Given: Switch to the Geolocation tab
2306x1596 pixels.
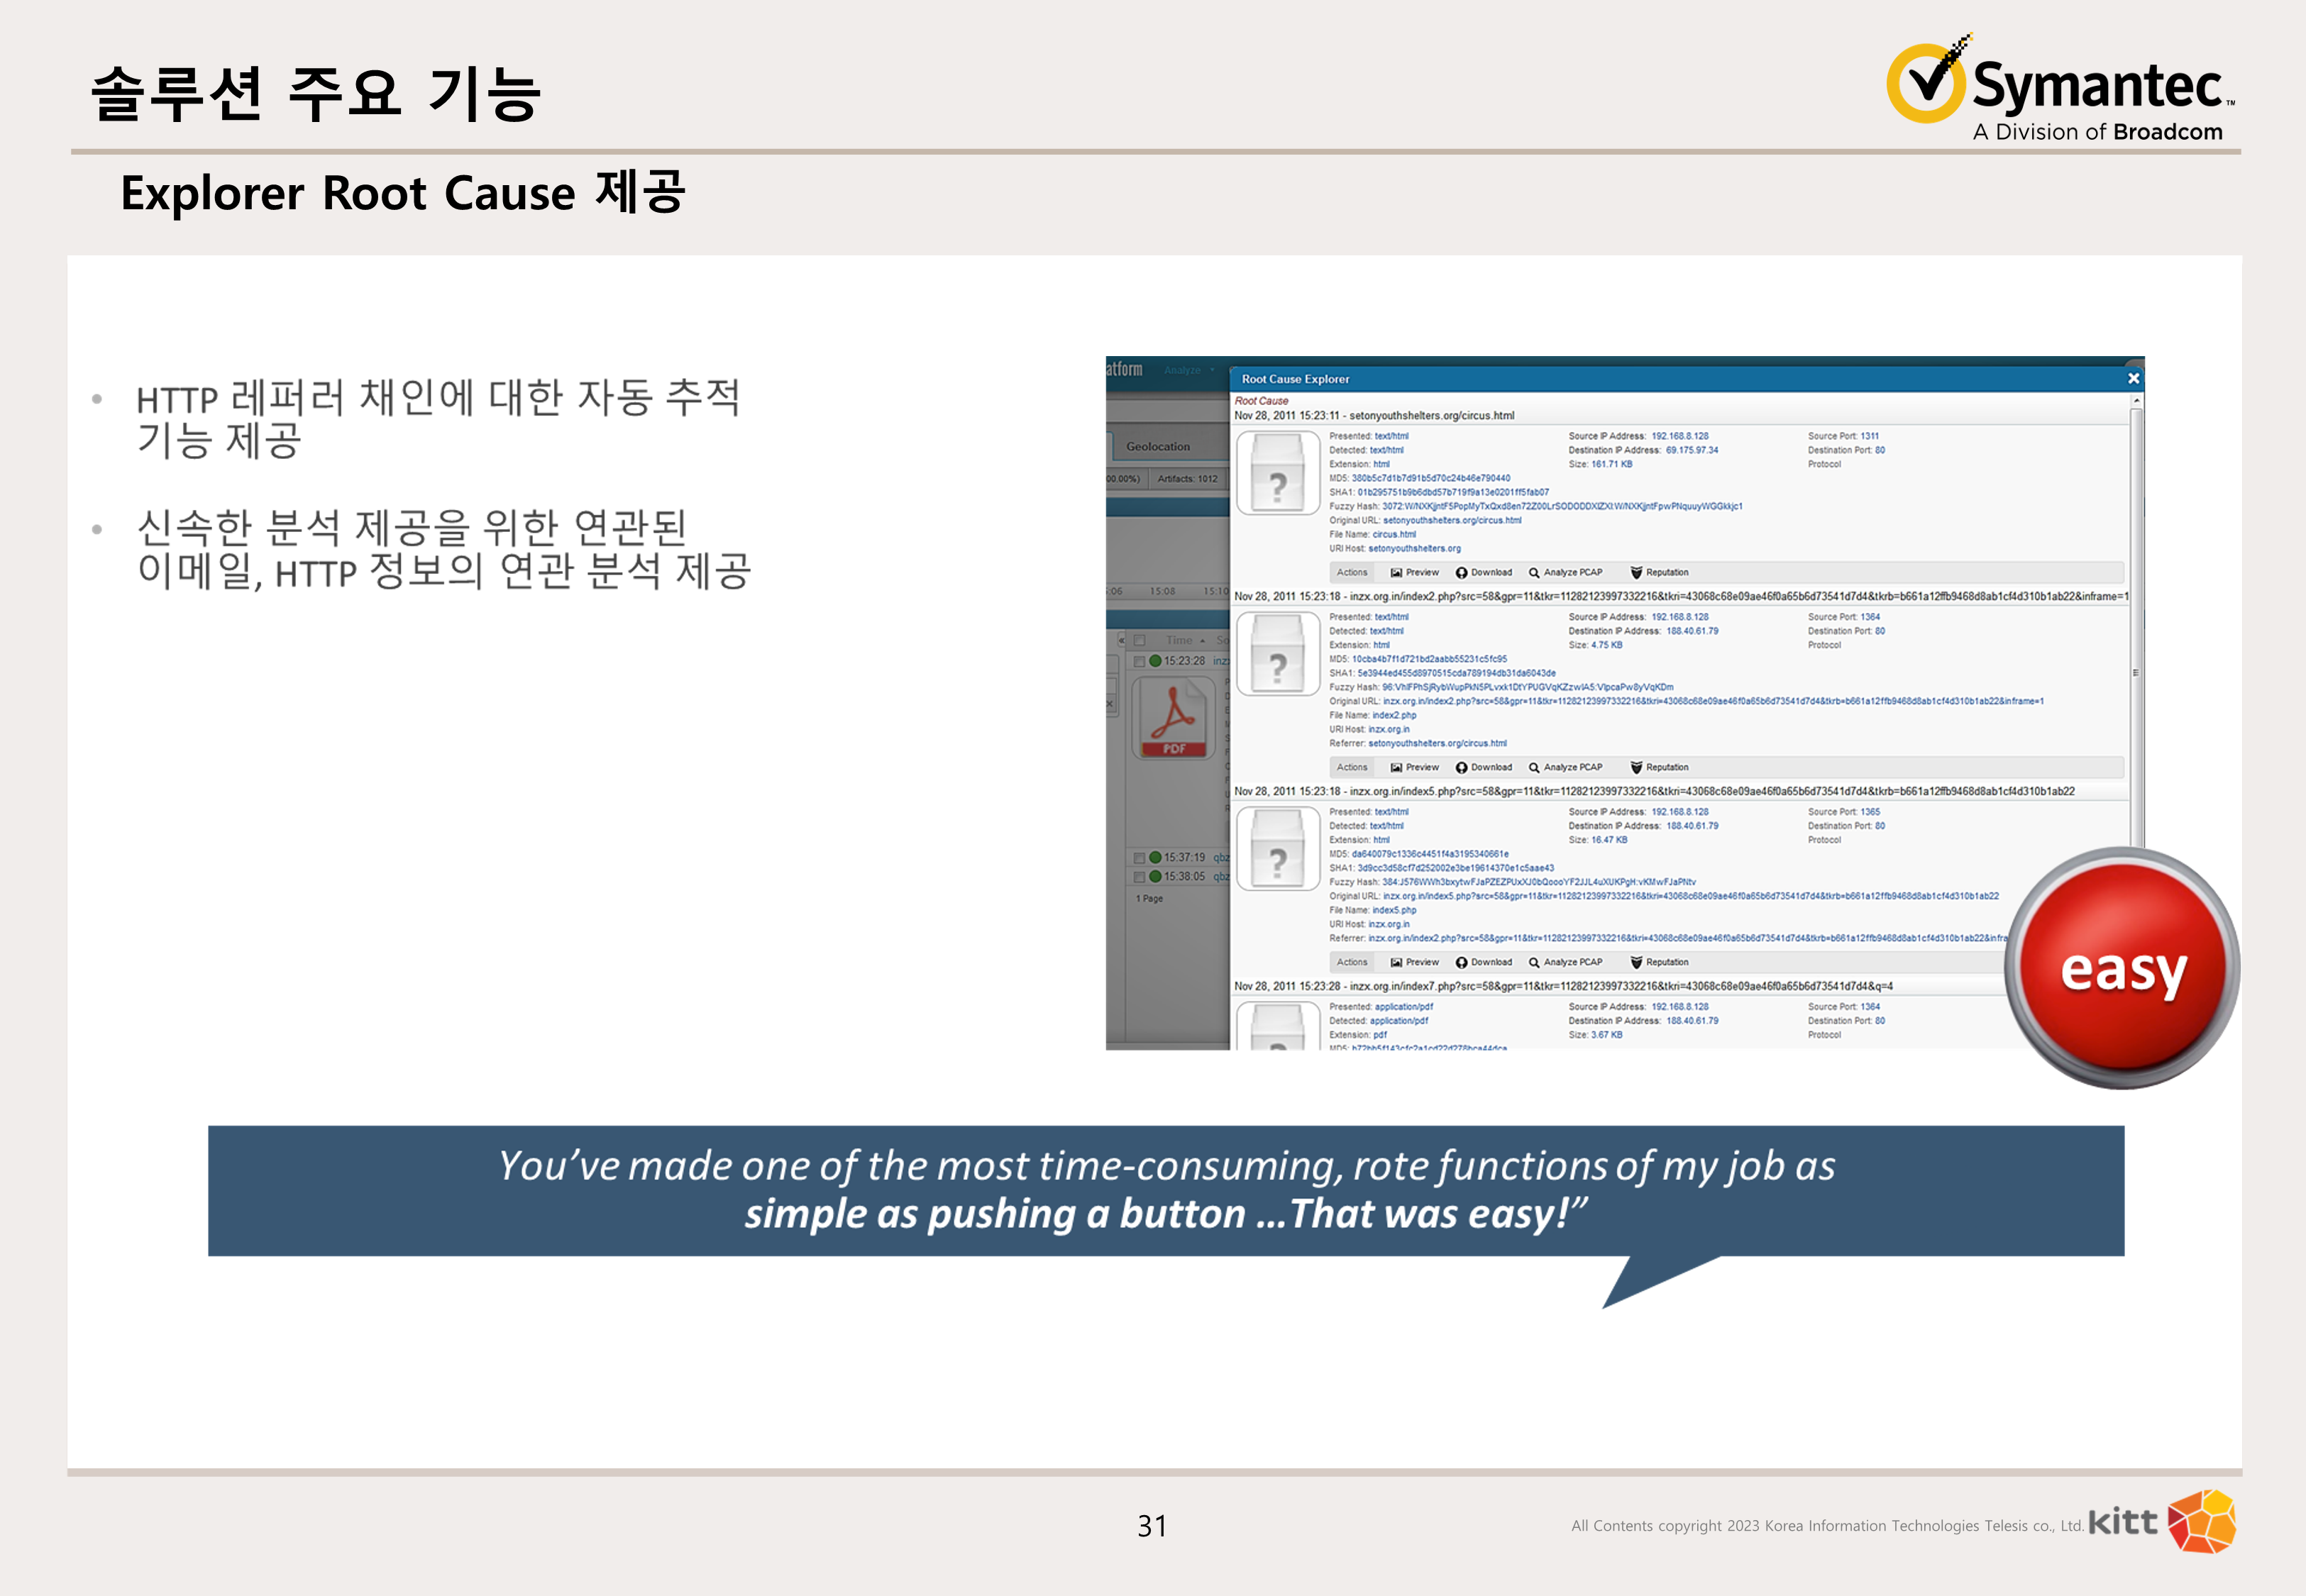Looking at the screenshot, I should [1159, 447].
